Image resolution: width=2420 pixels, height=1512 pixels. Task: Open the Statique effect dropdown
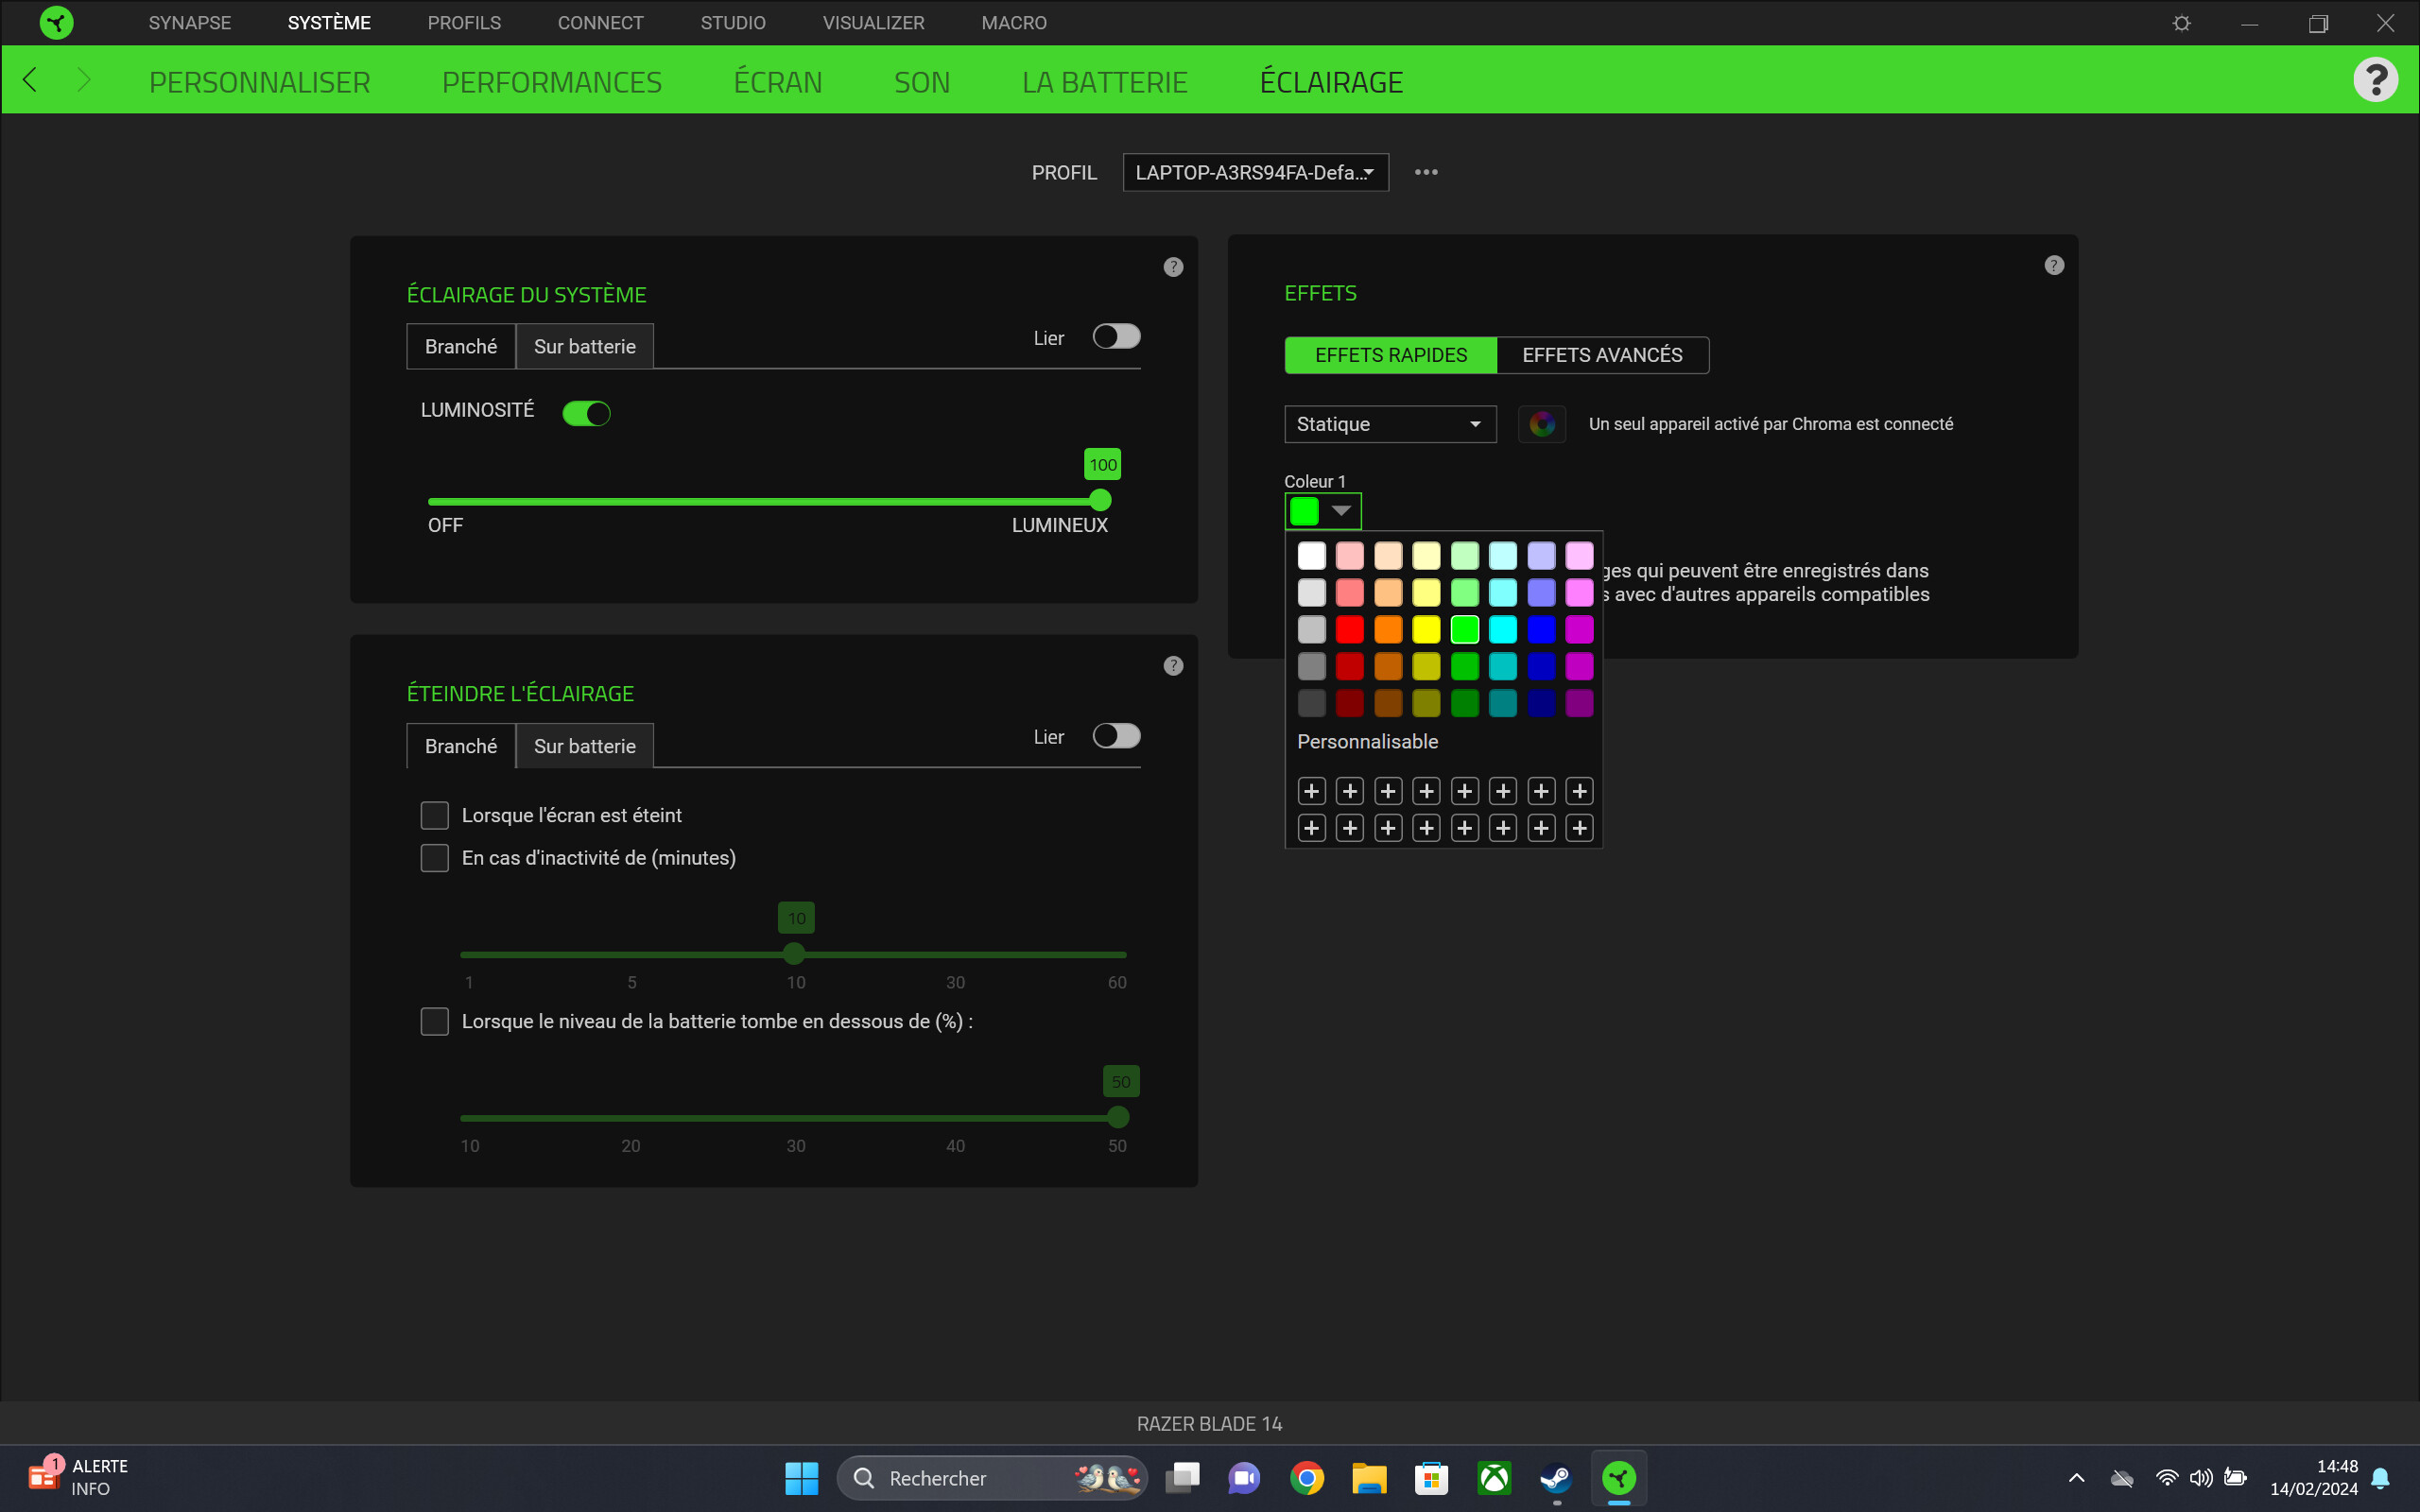tap(1390, 424)
